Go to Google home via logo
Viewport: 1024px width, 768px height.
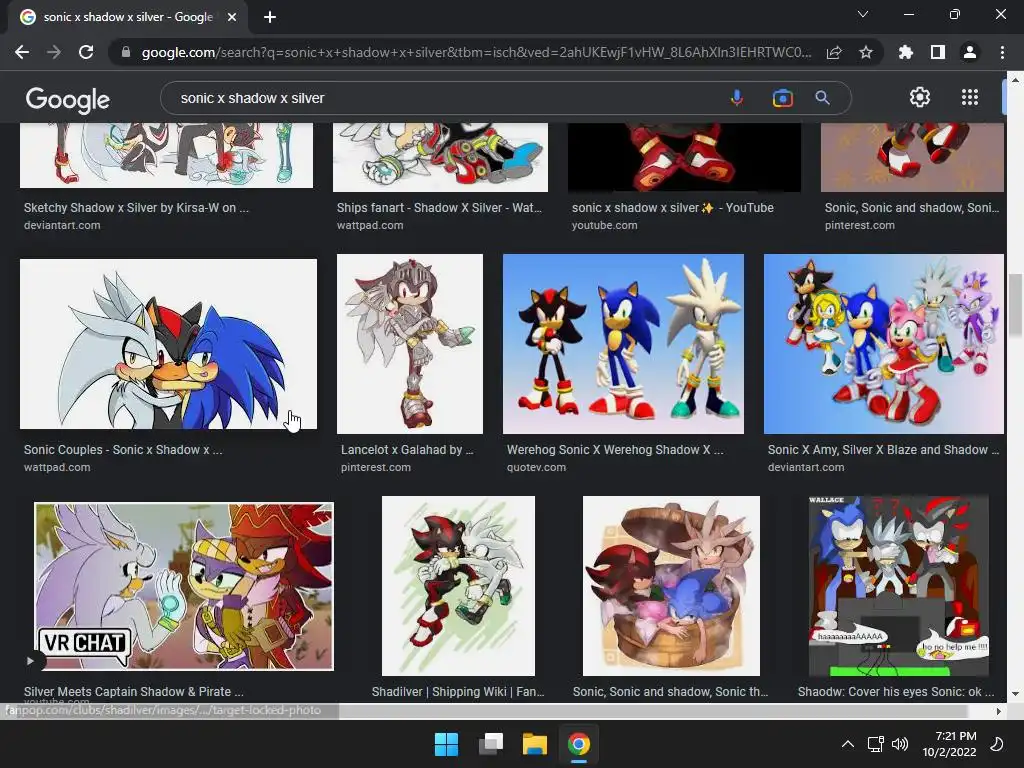[x=68, y=99]
